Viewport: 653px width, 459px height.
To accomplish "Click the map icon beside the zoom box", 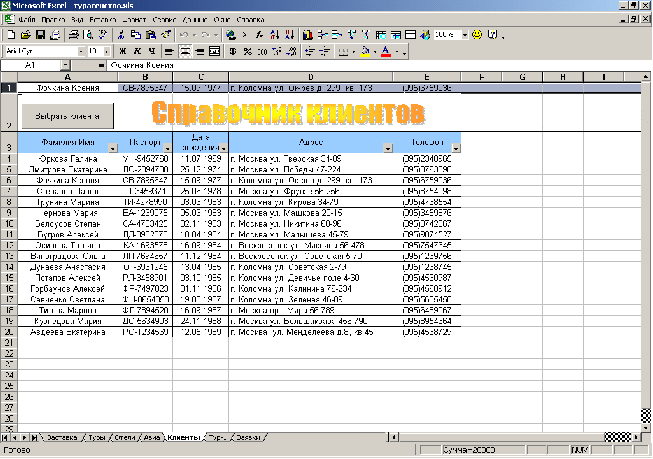I will point(425,35).
